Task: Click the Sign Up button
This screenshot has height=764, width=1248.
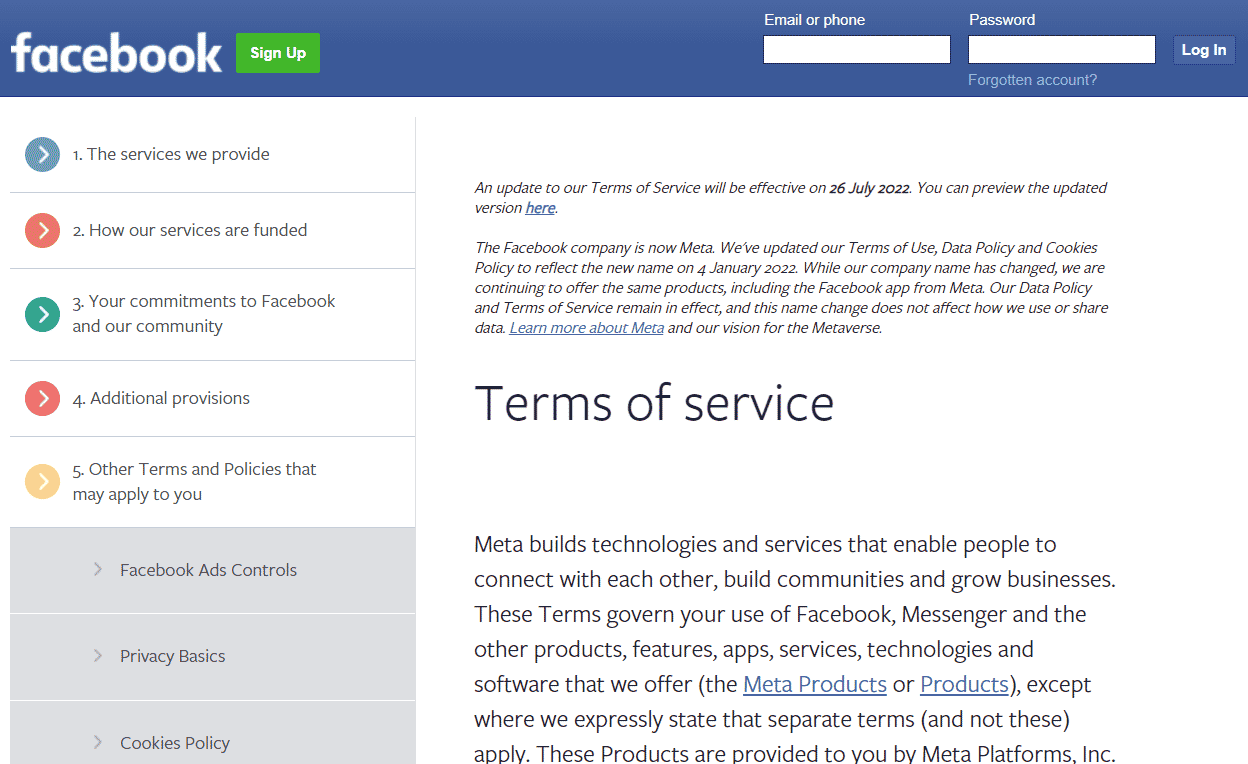Action: (277, 53)
